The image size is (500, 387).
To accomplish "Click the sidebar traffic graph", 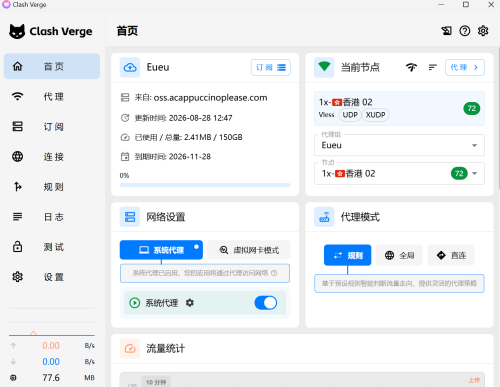I will tap(52, 322).
